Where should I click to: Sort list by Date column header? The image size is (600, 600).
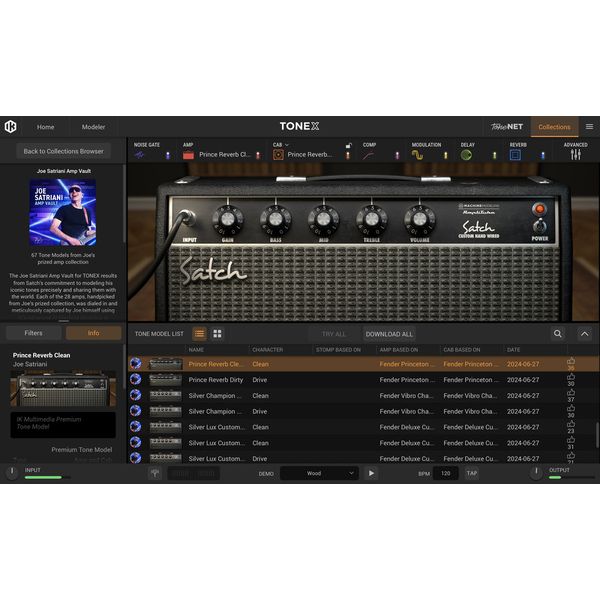click(514, 350)
